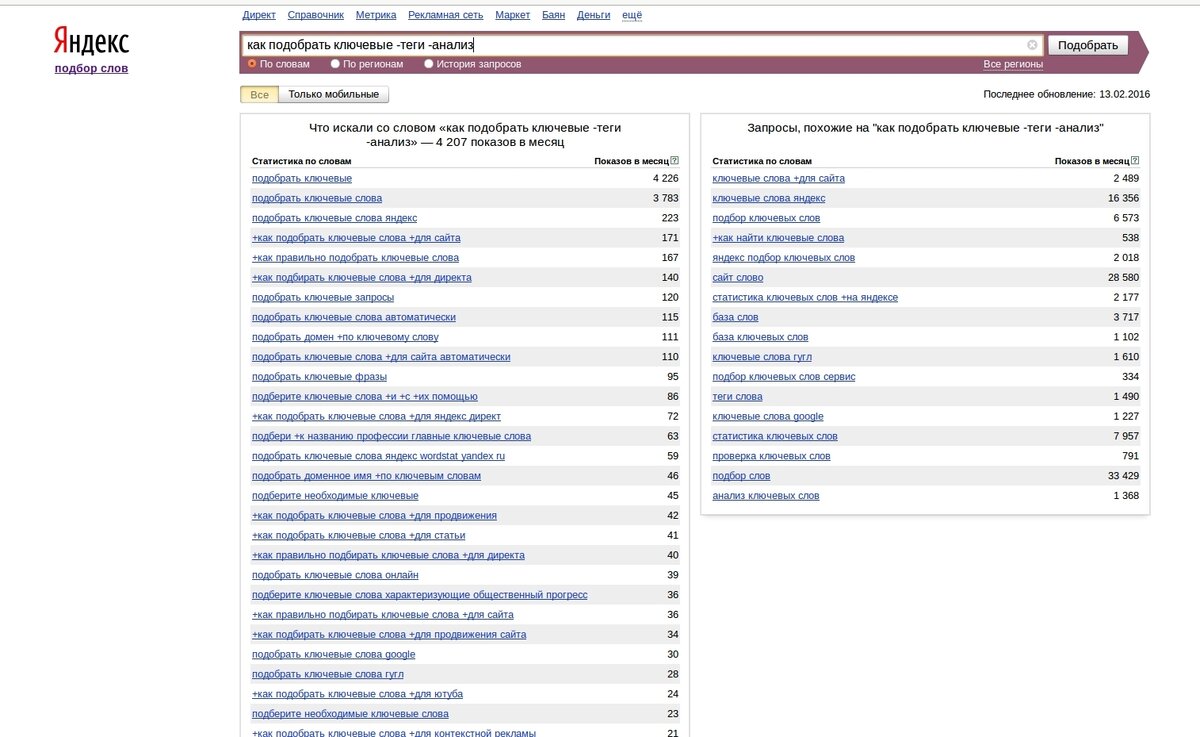This screenshot has width=1200, height=737.
Task: Click the '33 429' impressions value
Action: [x=1123, y=476]
